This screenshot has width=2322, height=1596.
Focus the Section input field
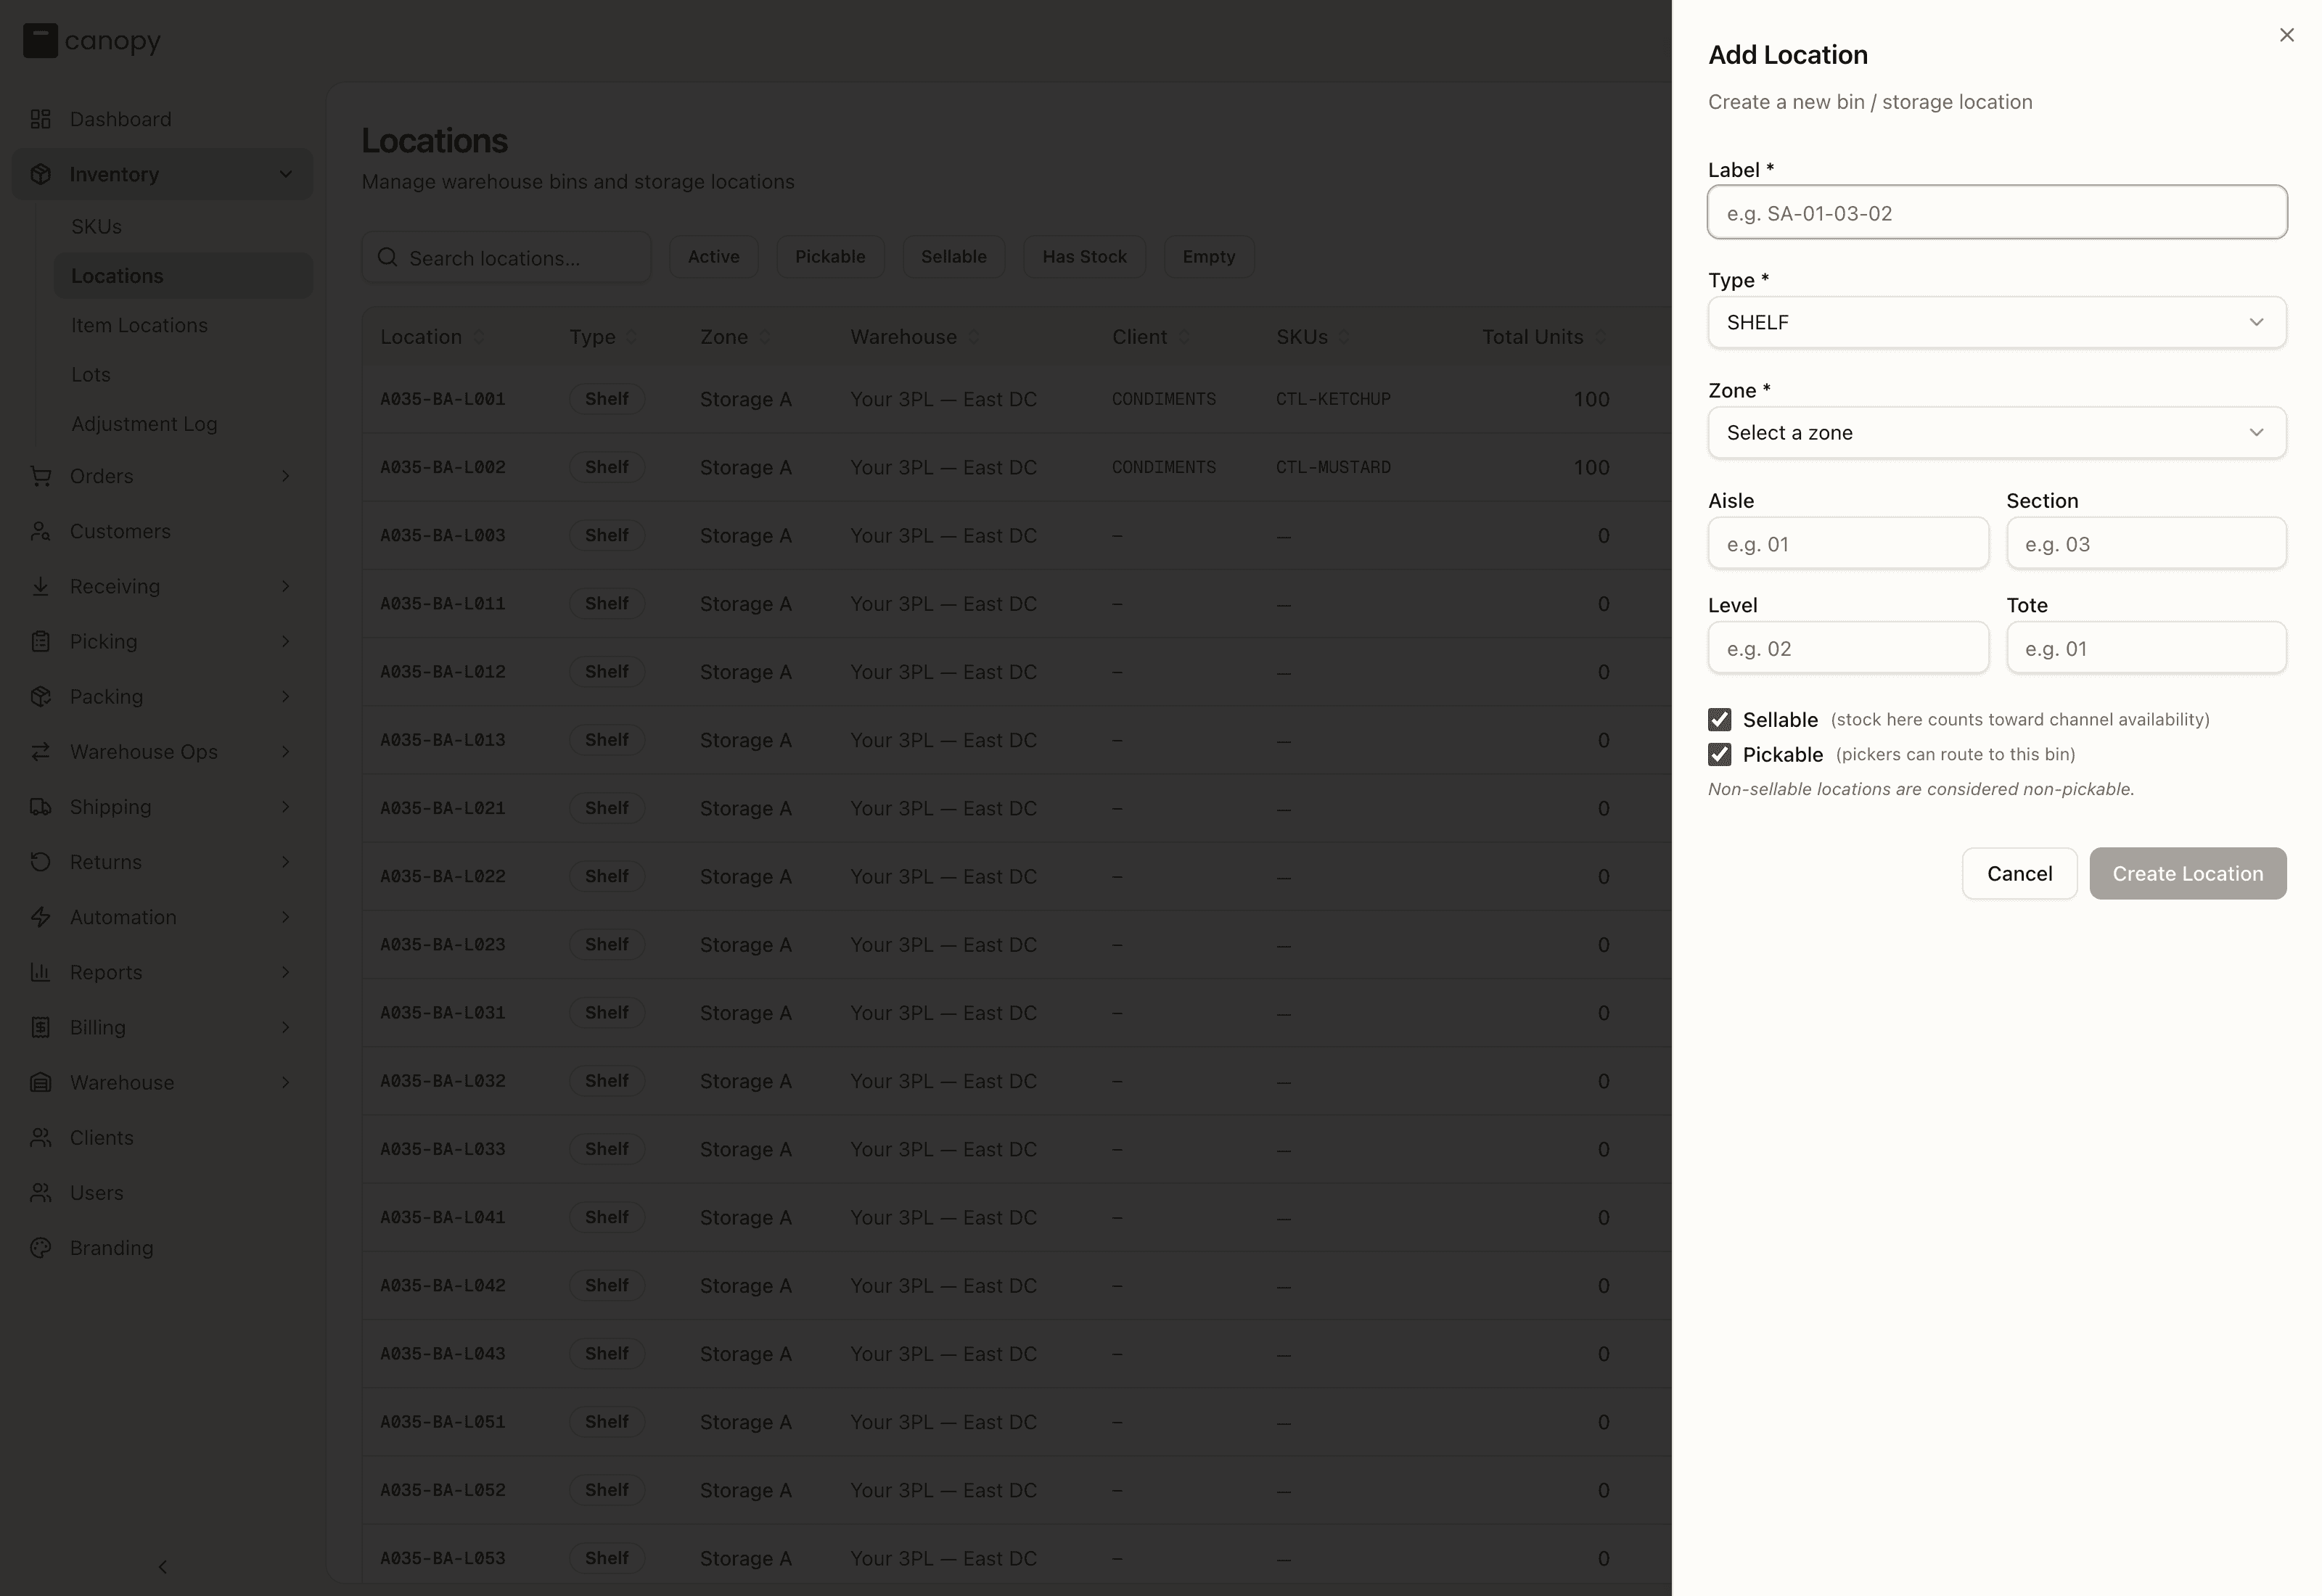coord(2146,544)
